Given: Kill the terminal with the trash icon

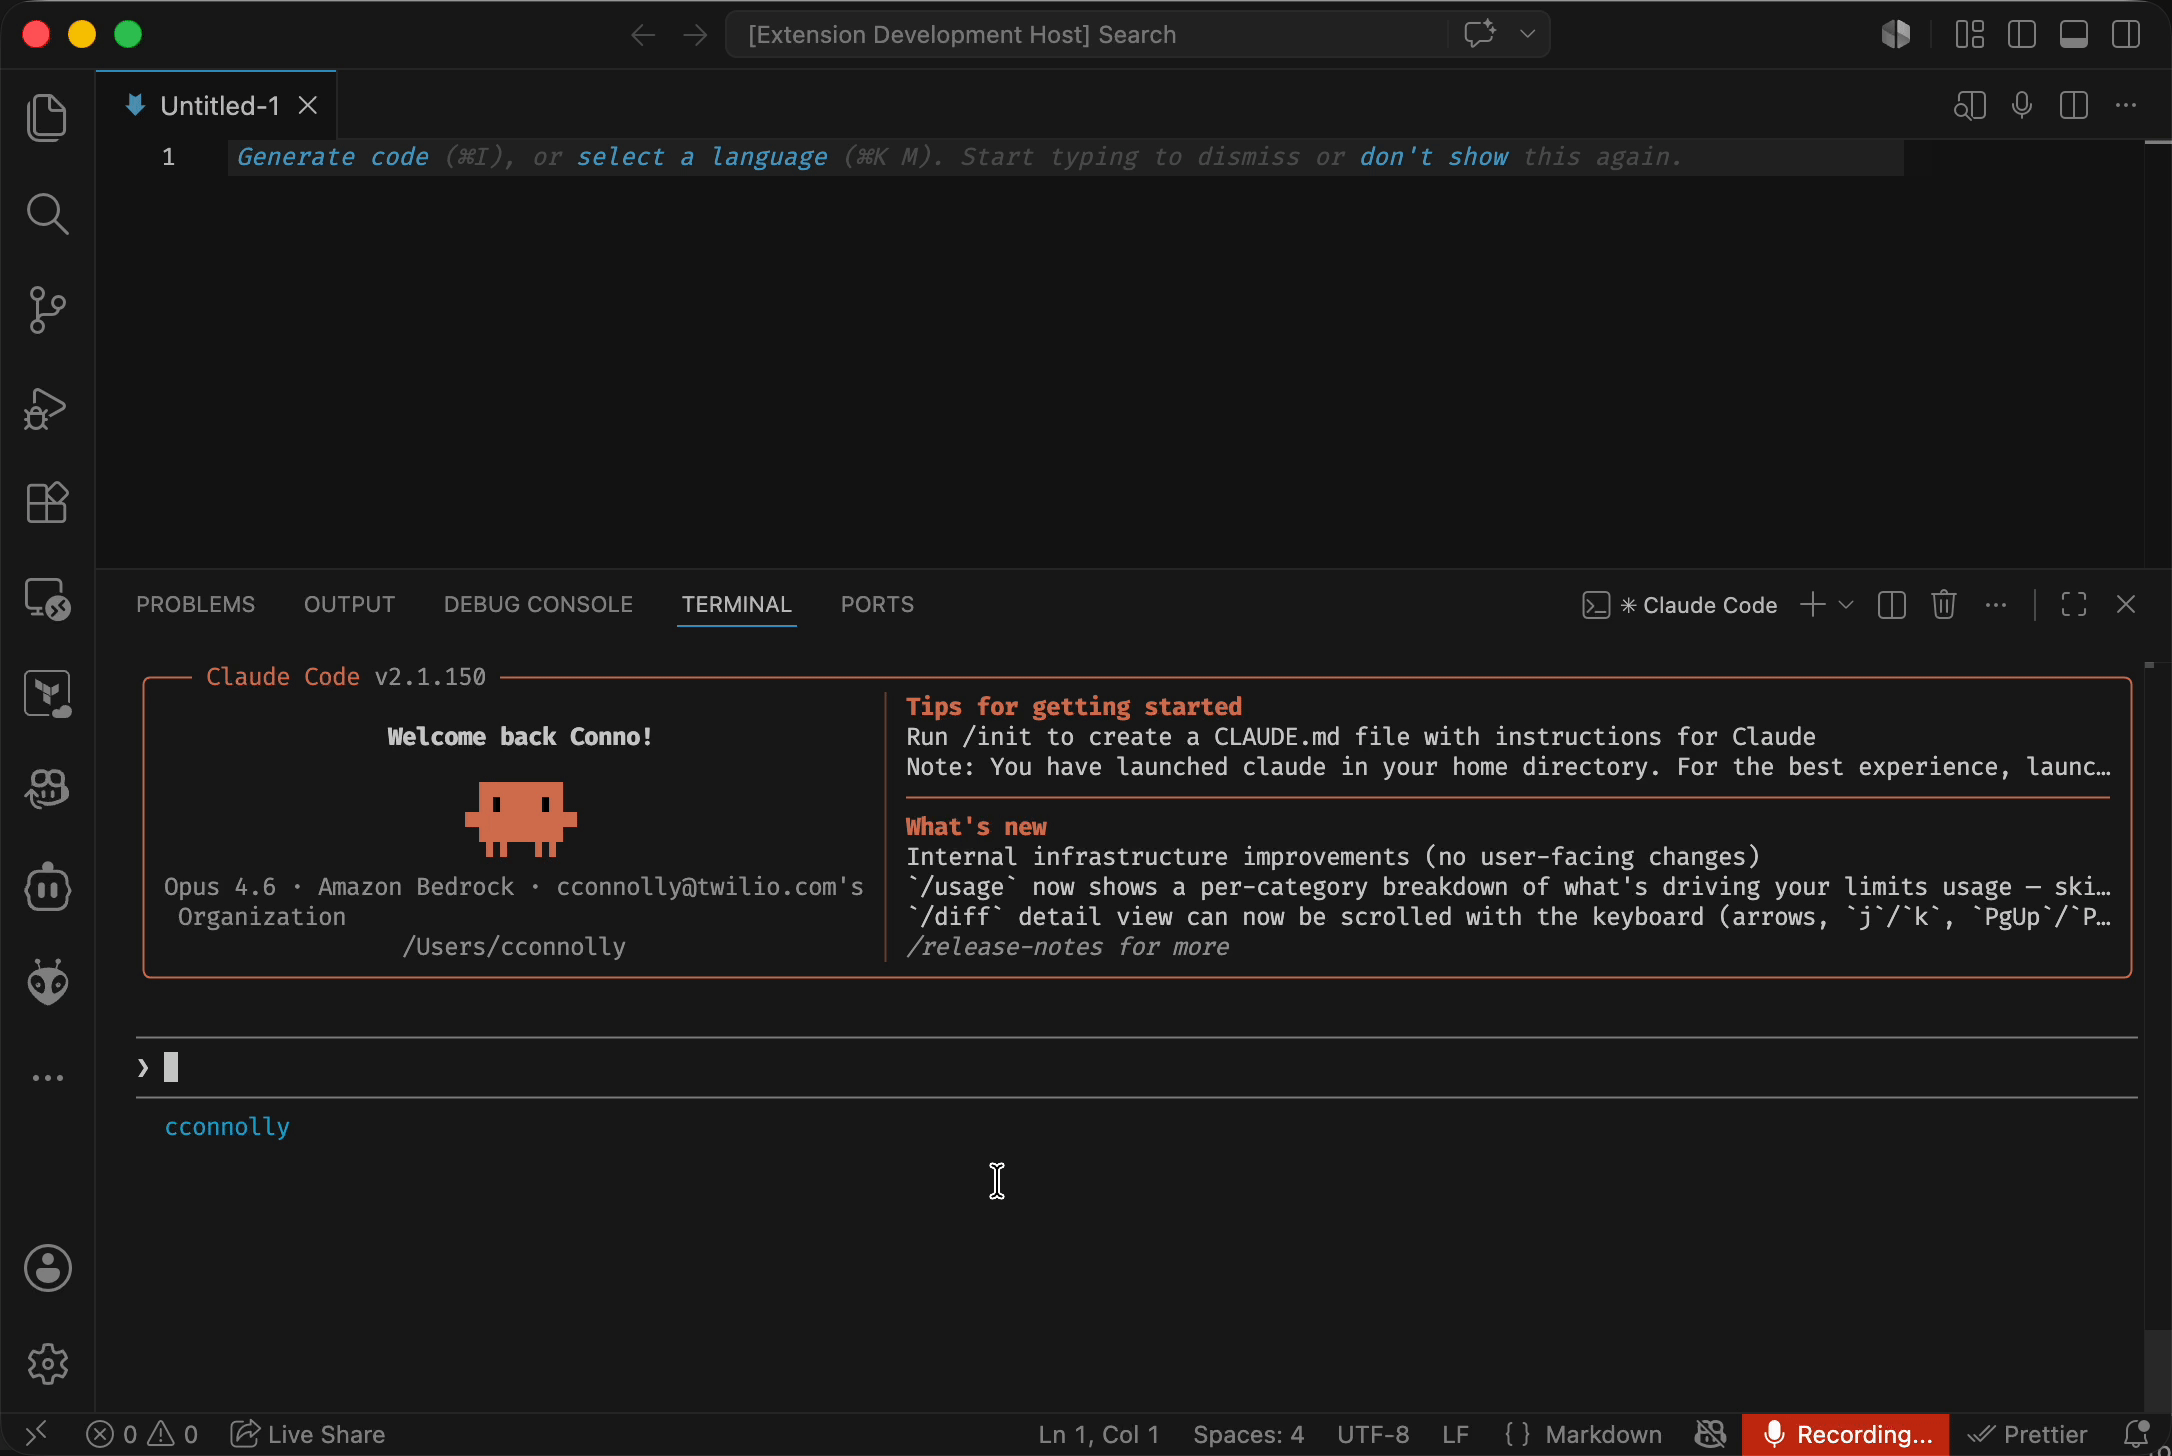Looking at the screenshot, I should tap(1944, 604).
